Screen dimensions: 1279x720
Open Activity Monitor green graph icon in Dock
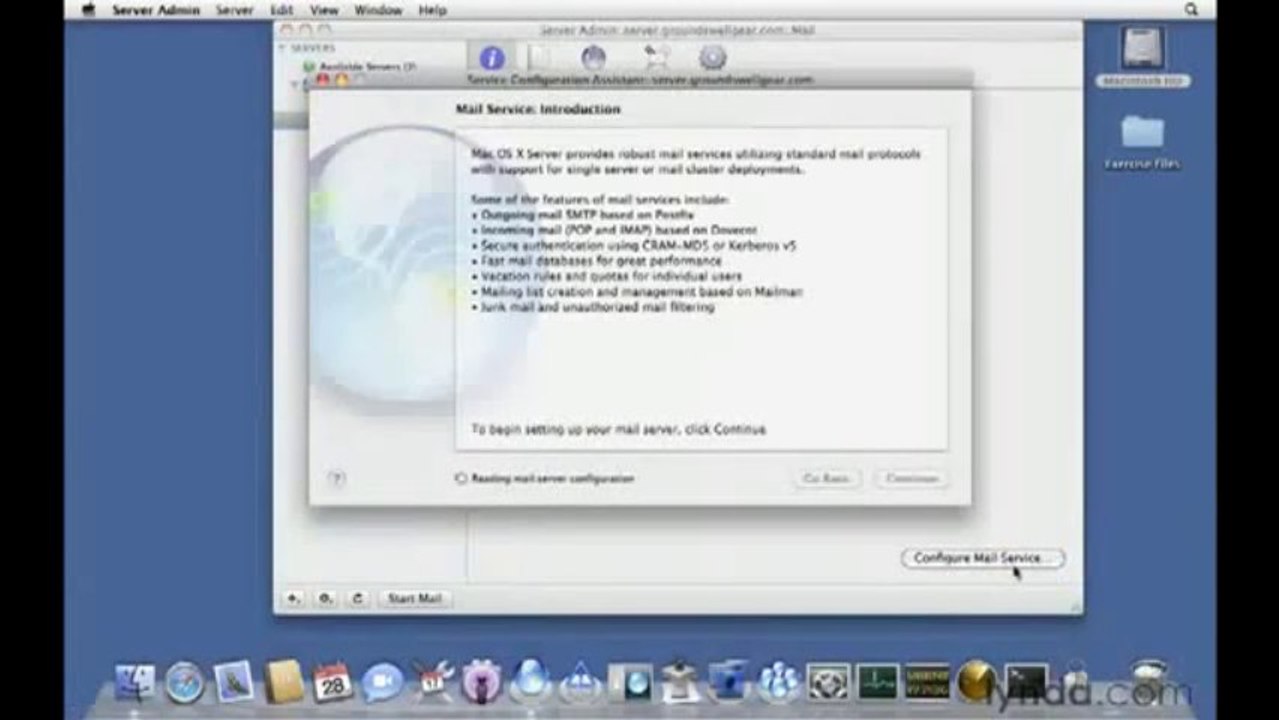click(877, 682)
